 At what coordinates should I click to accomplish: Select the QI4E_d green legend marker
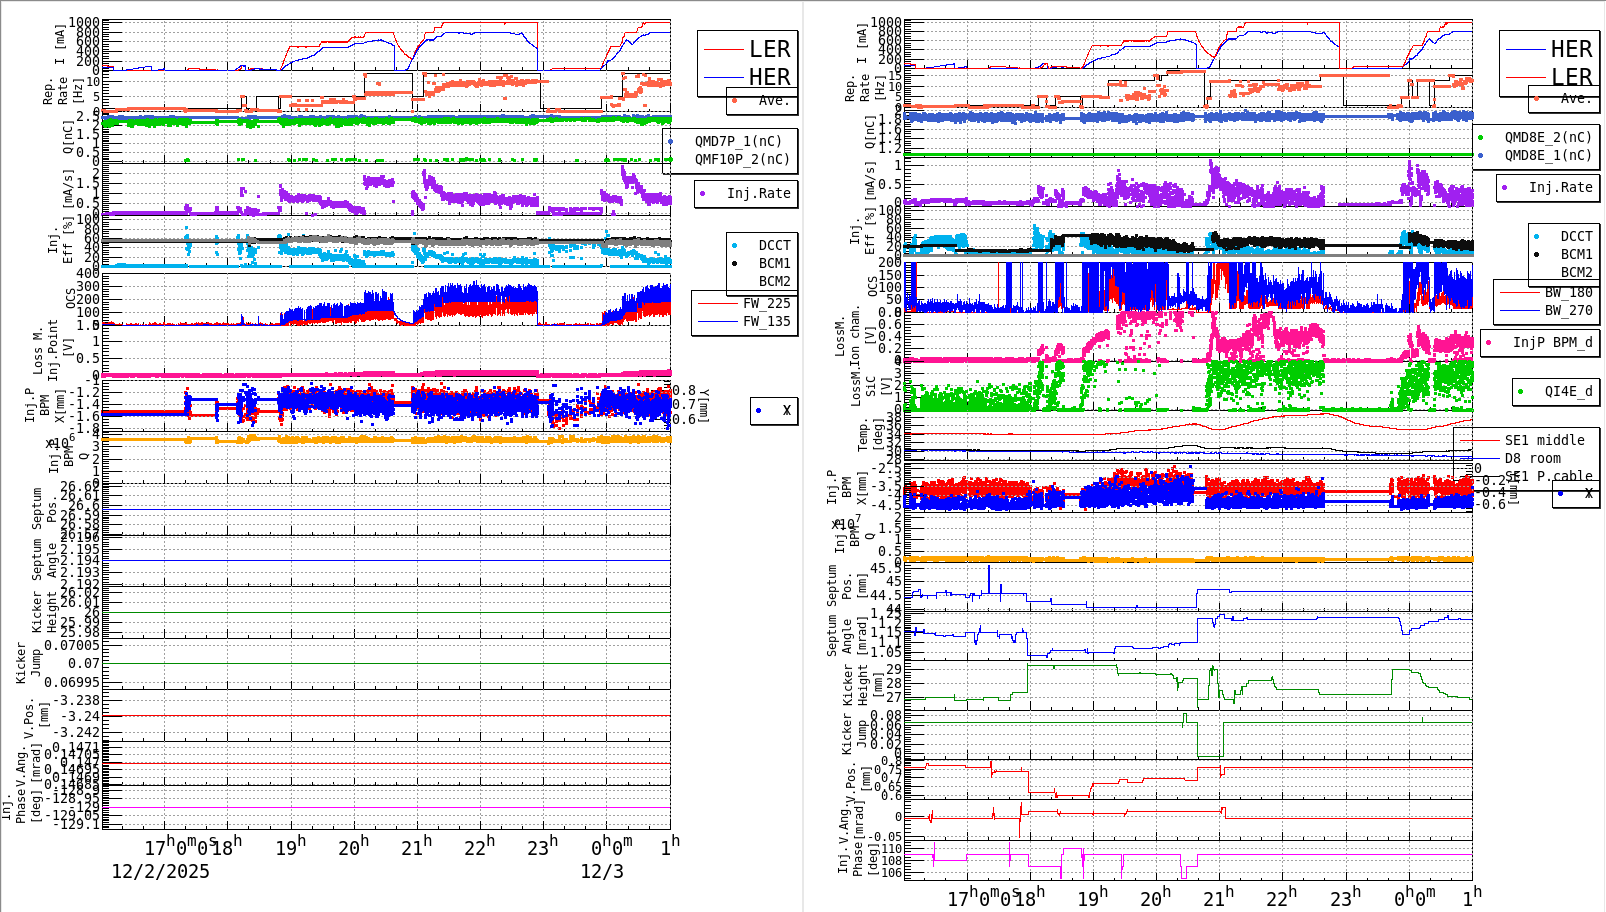click(x=1519, y=392)
